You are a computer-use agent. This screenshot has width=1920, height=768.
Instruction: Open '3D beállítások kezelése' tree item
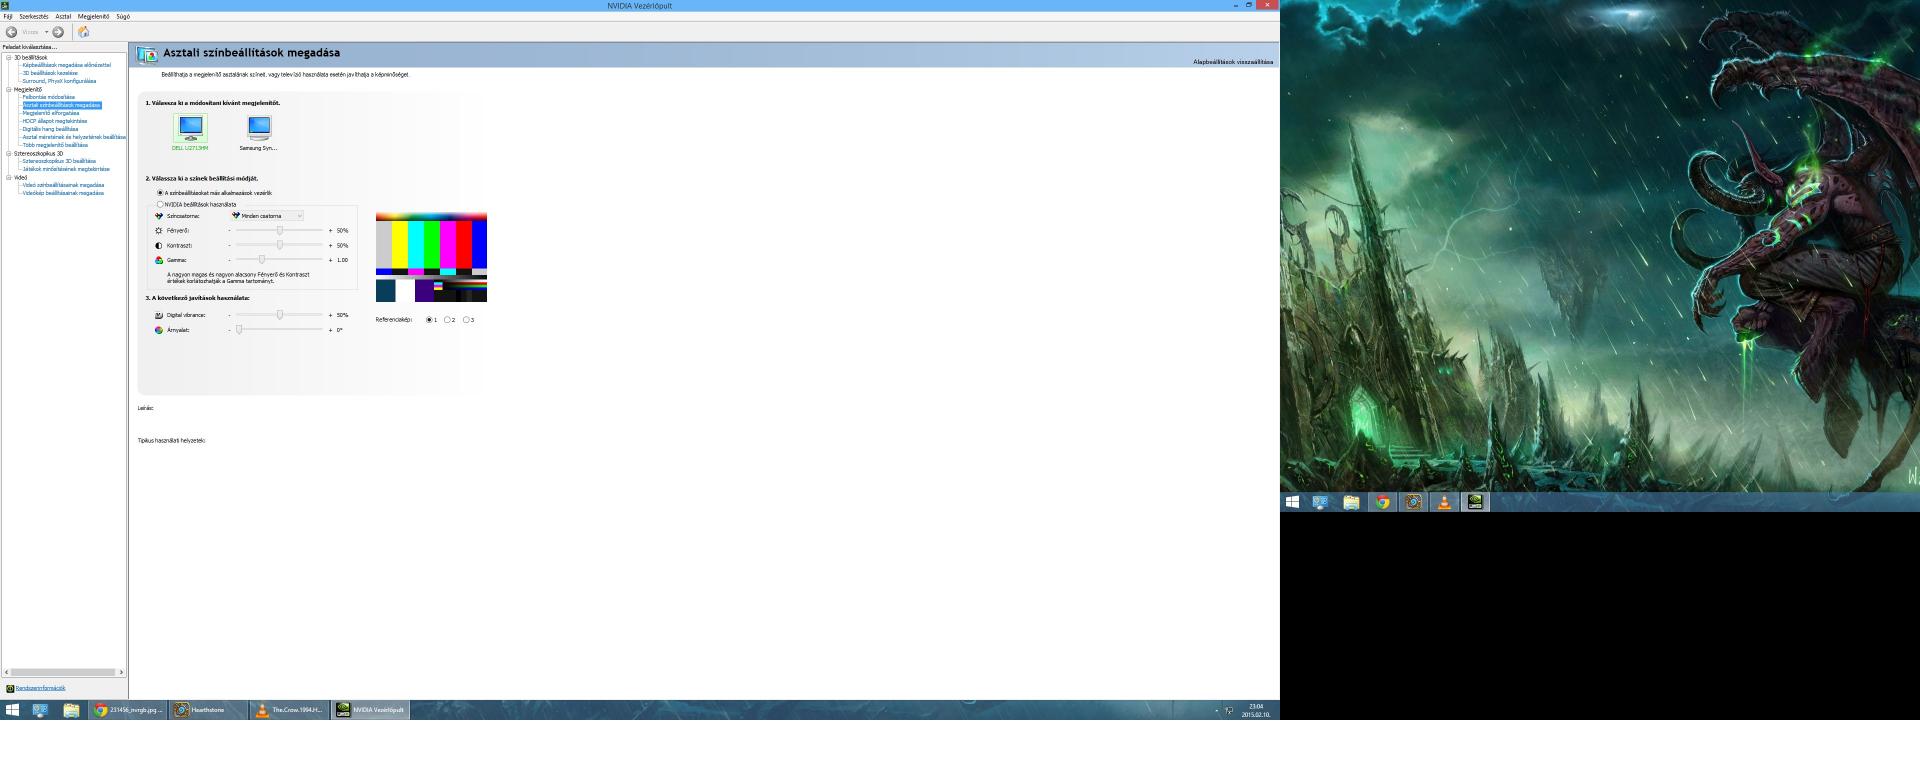tap(50, 73)
